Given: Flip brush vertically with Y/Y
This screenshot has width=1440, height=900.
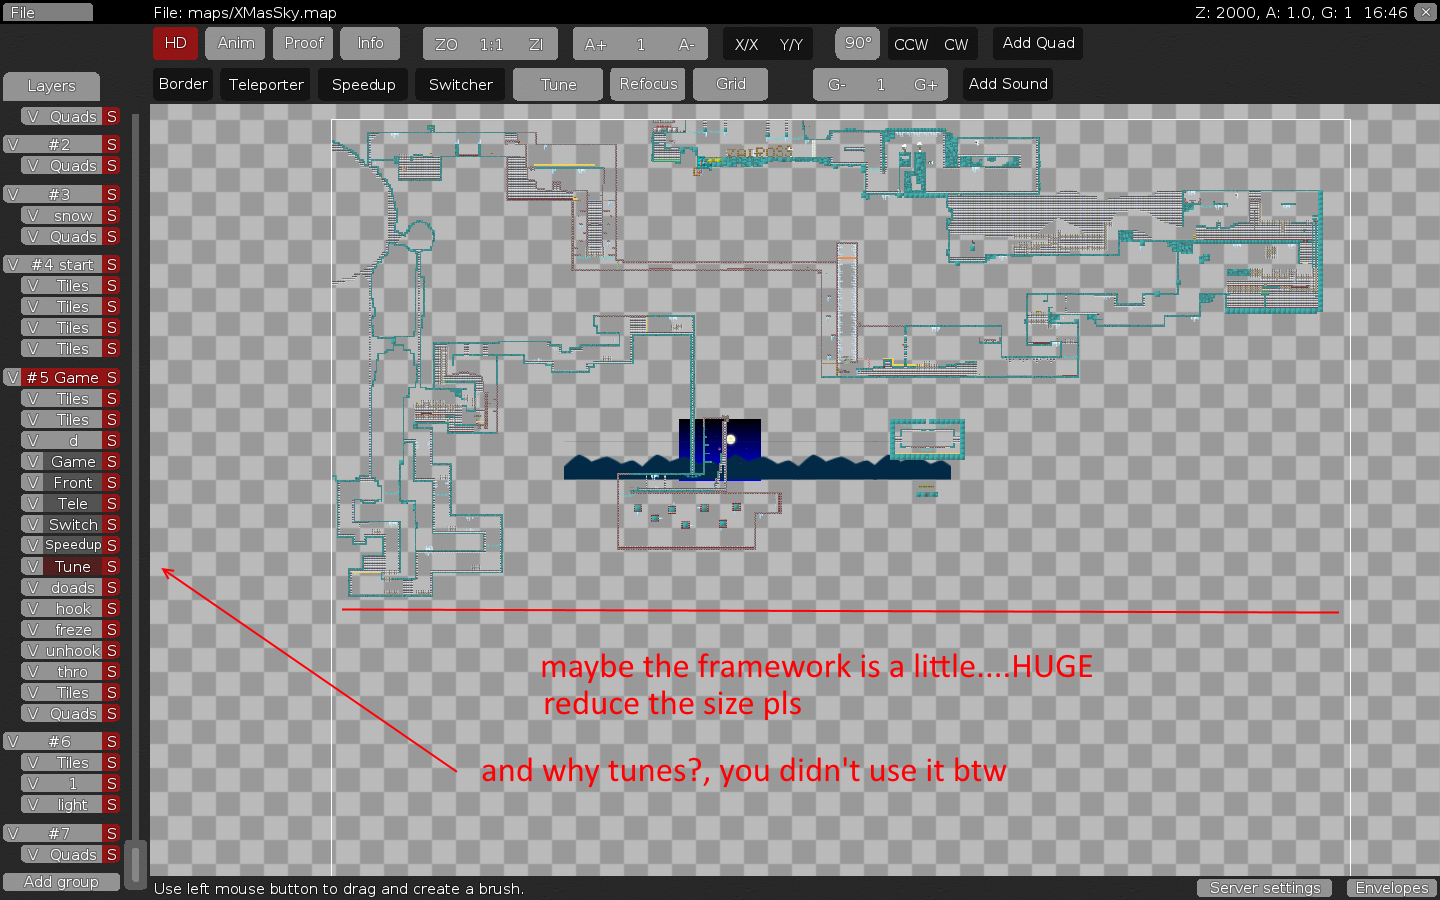Looking at the screenshot, I should pyautogui.click(x=791, y=44).
